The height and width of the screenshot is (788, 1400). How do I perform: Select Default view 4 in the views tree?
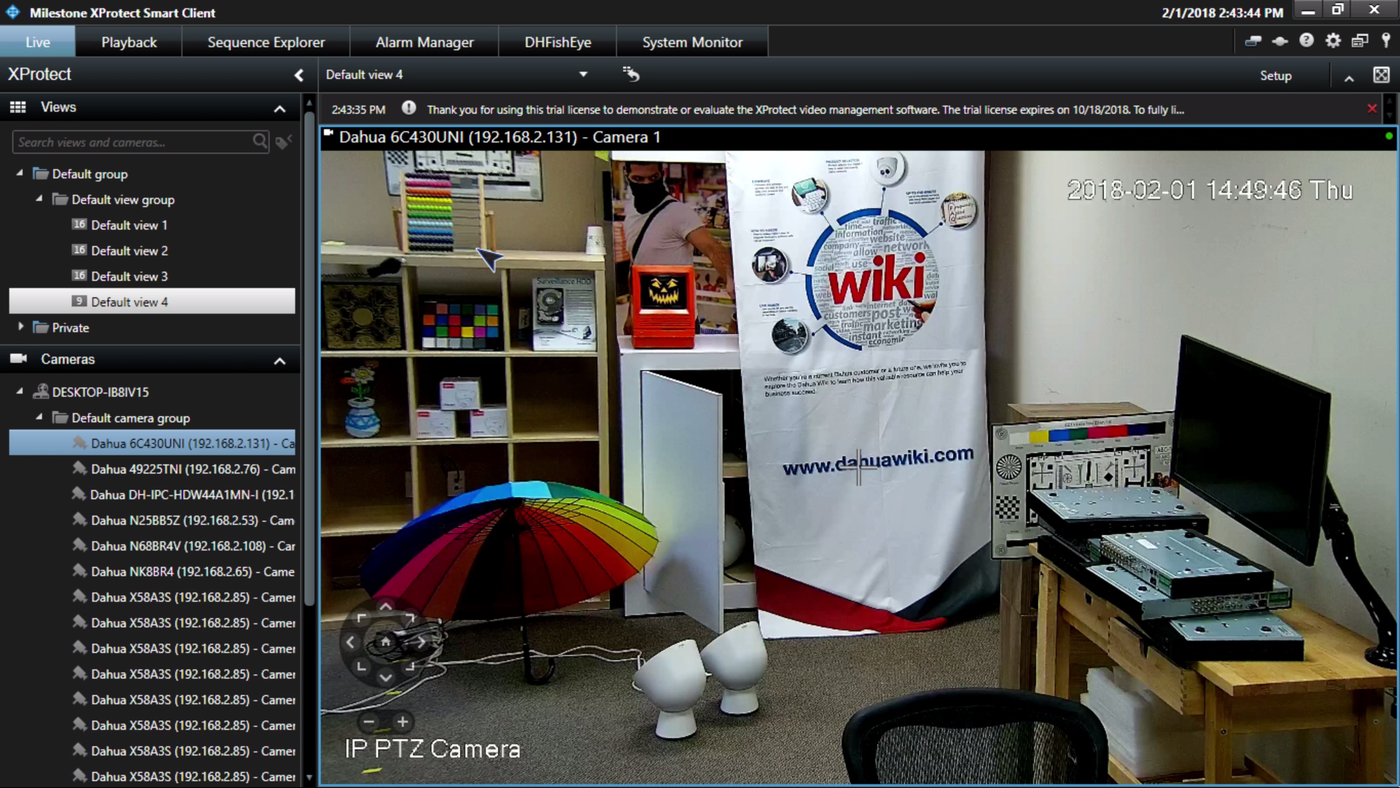[152, 302]
